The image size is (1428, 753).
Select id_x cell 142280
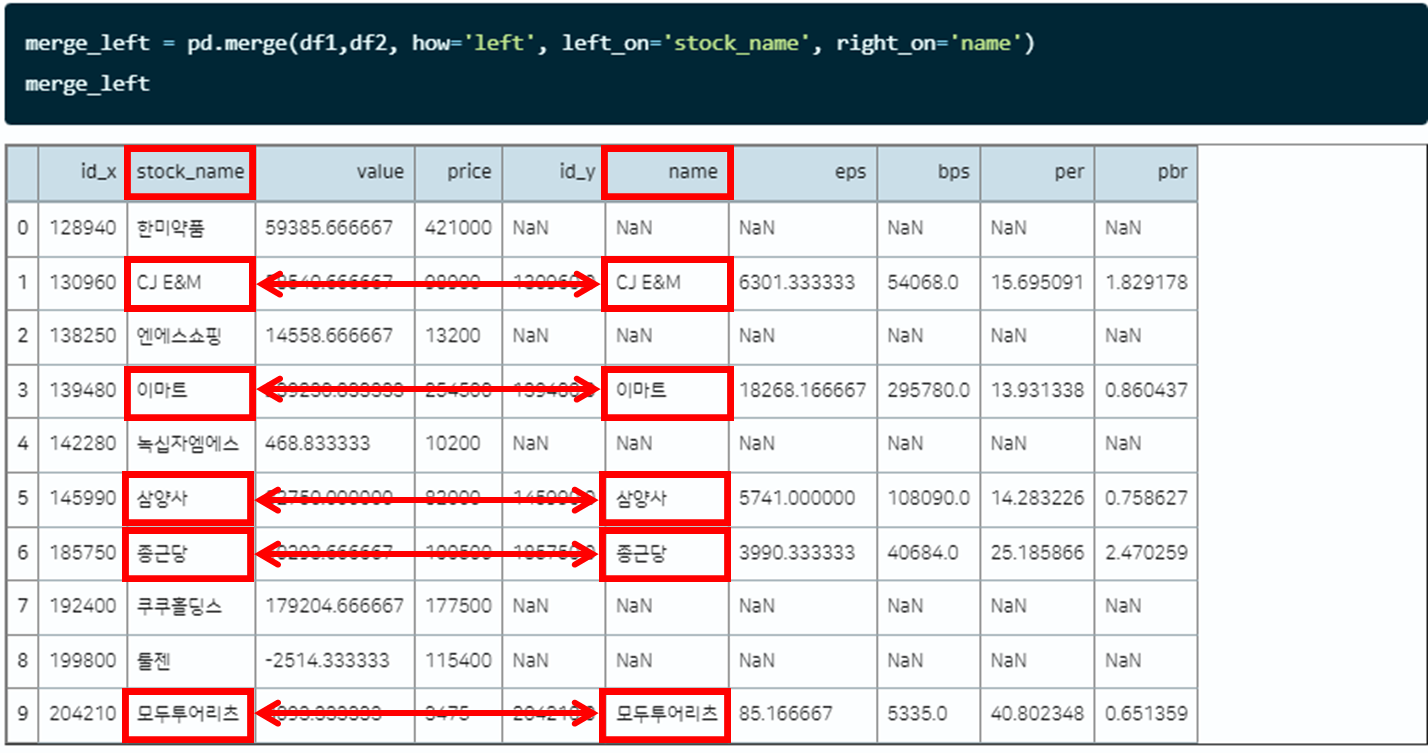click(x=82, y=444)
